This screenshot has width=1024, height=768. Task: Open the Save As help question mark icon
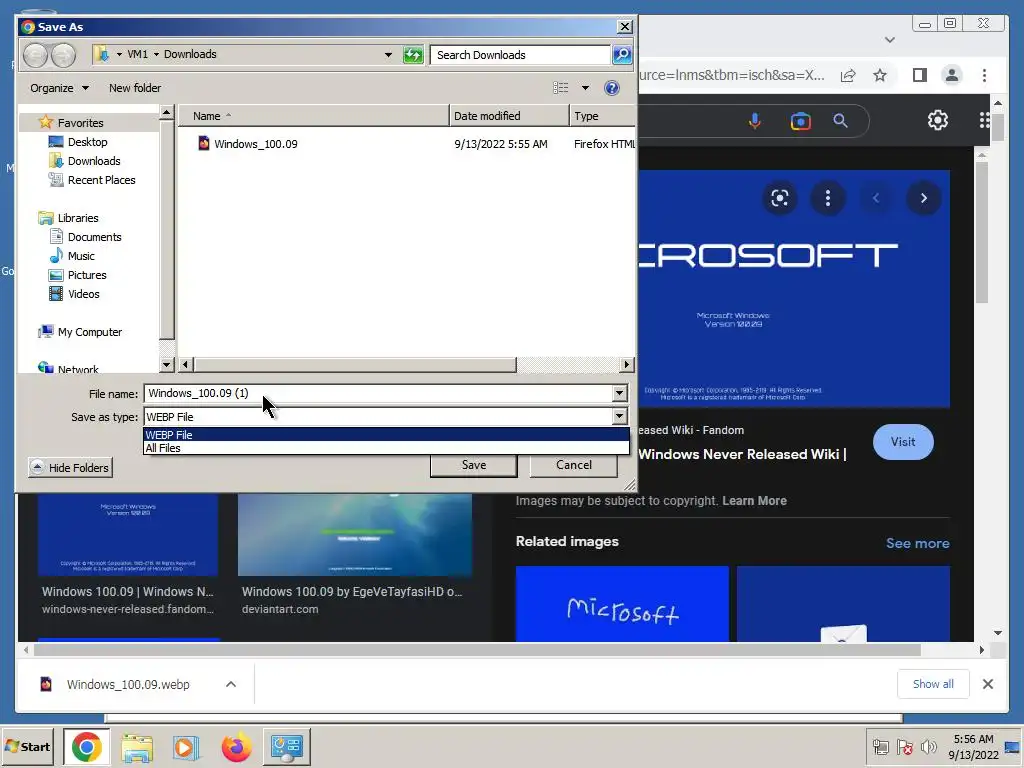point(612,88)
